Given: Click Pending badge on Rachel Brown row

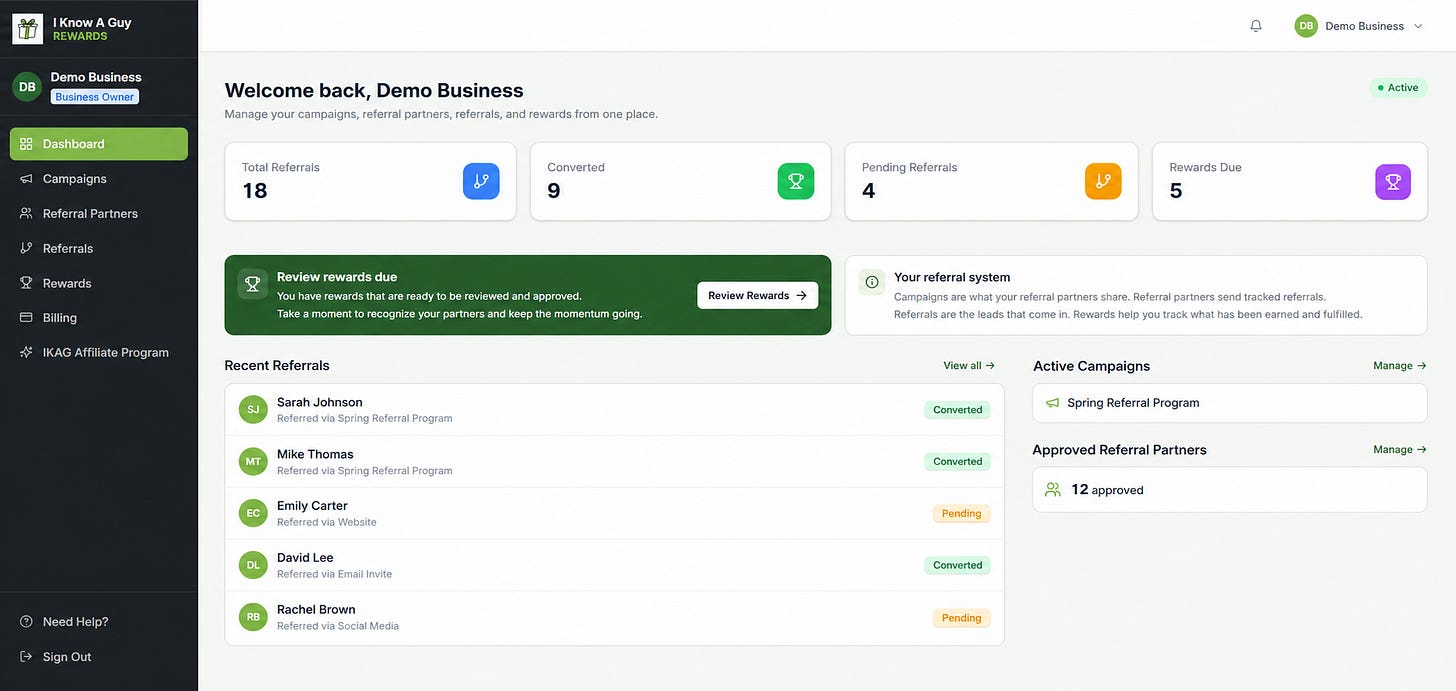Looking at the screenshot, I should pos(962,618).
